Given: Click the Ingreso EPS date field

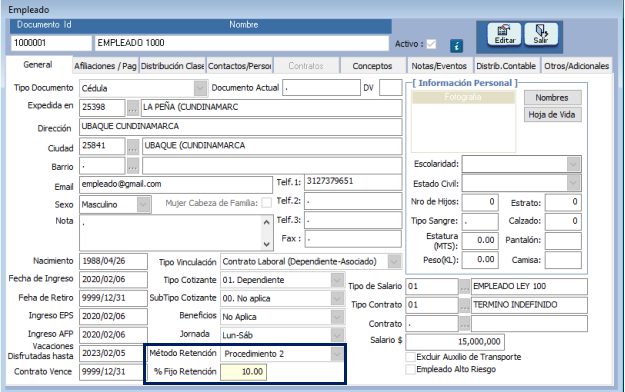Looking at the screenshot, I should click(x=113, y=317).
